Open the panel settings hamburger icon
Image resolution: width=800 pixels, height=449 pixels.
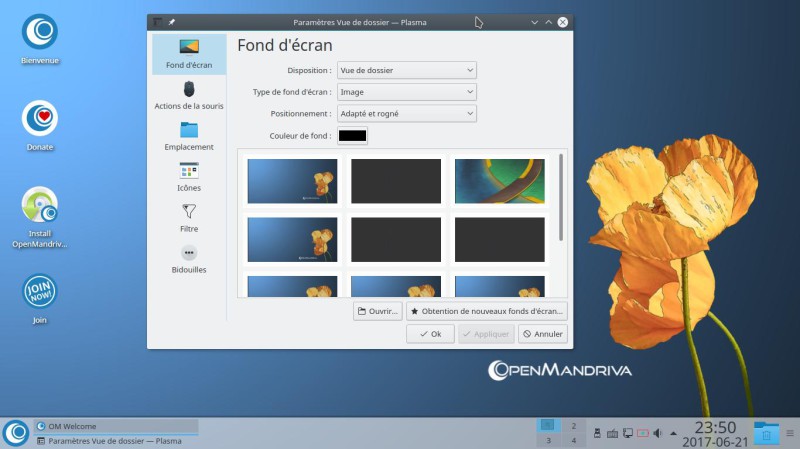(x=790, y=433)
